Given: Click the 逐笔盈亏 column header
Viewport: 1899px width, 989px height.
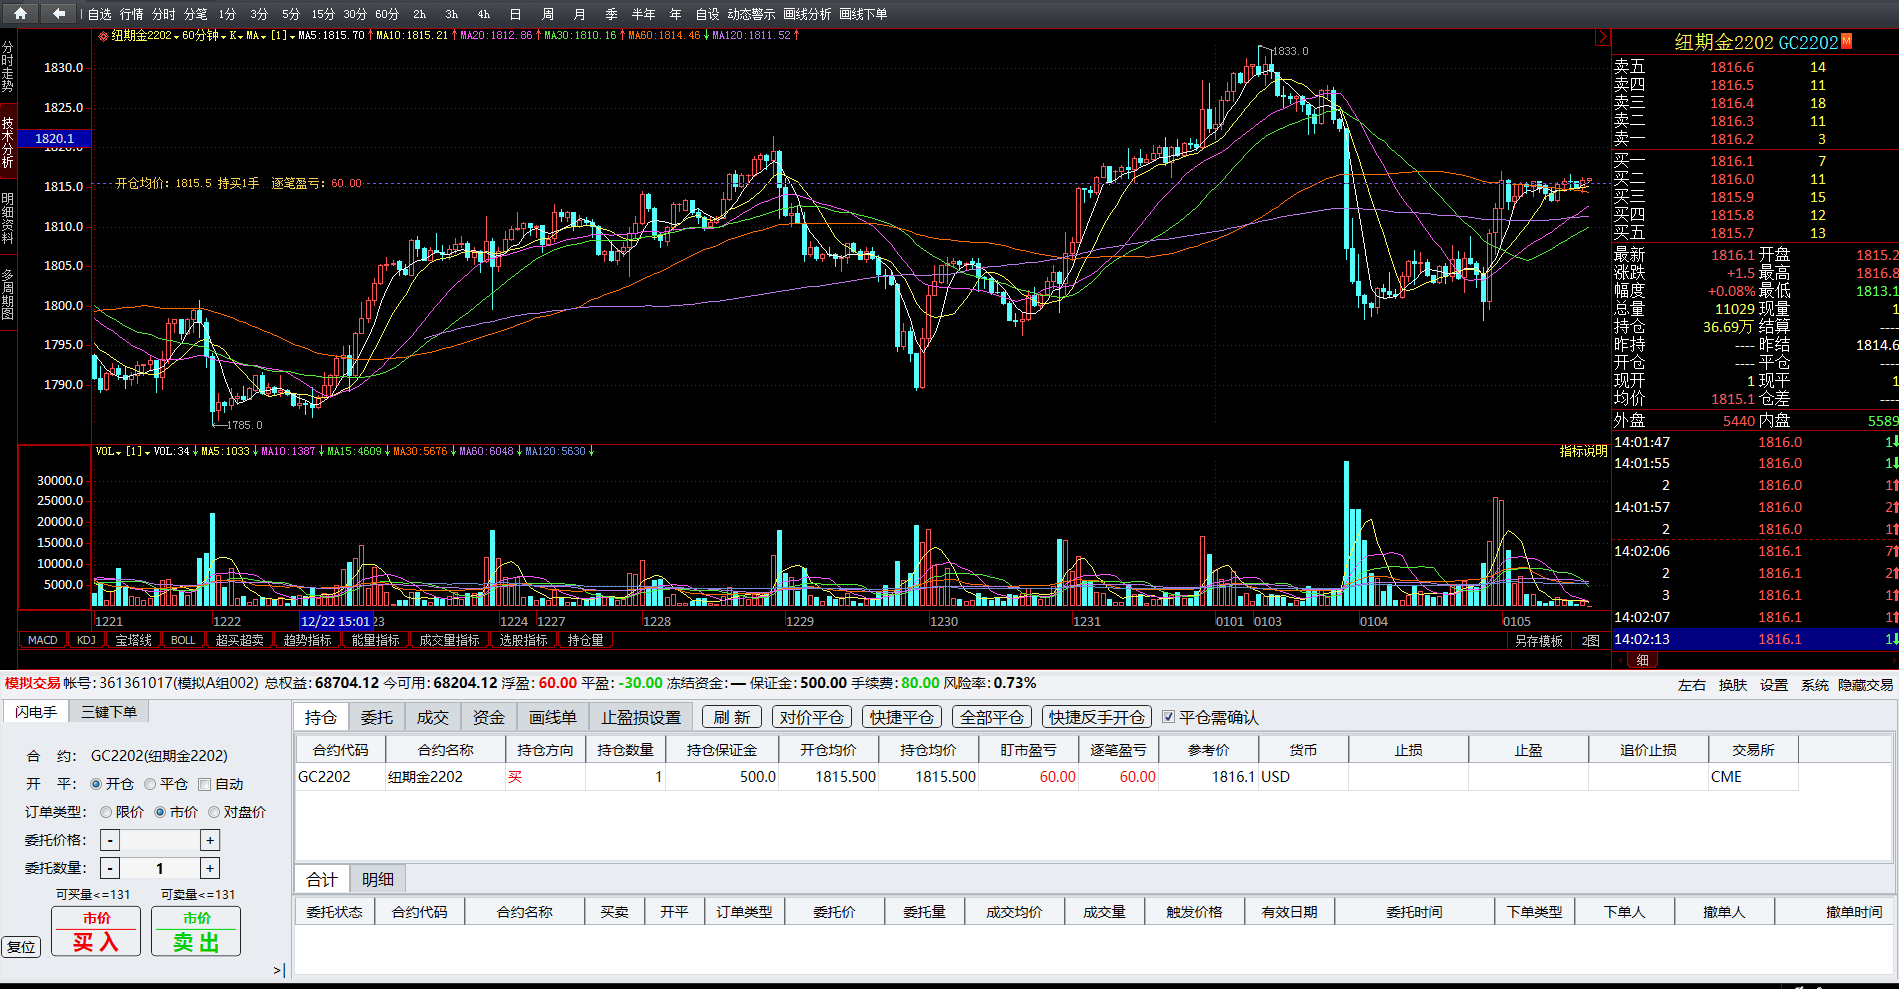Looking at the screenshot, I should tap(1118, 750).
